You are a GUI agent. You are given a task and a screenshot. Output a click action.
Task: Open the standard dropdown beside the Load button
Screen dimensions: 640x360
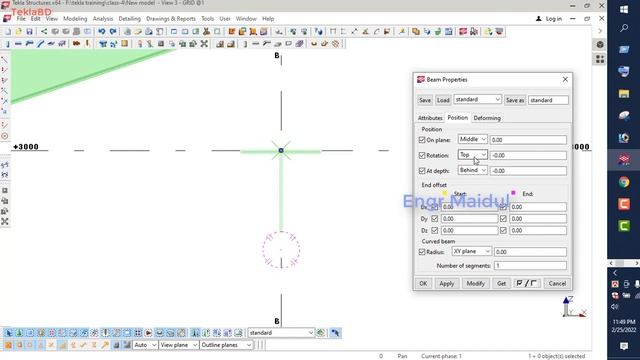tap(477, 100)
